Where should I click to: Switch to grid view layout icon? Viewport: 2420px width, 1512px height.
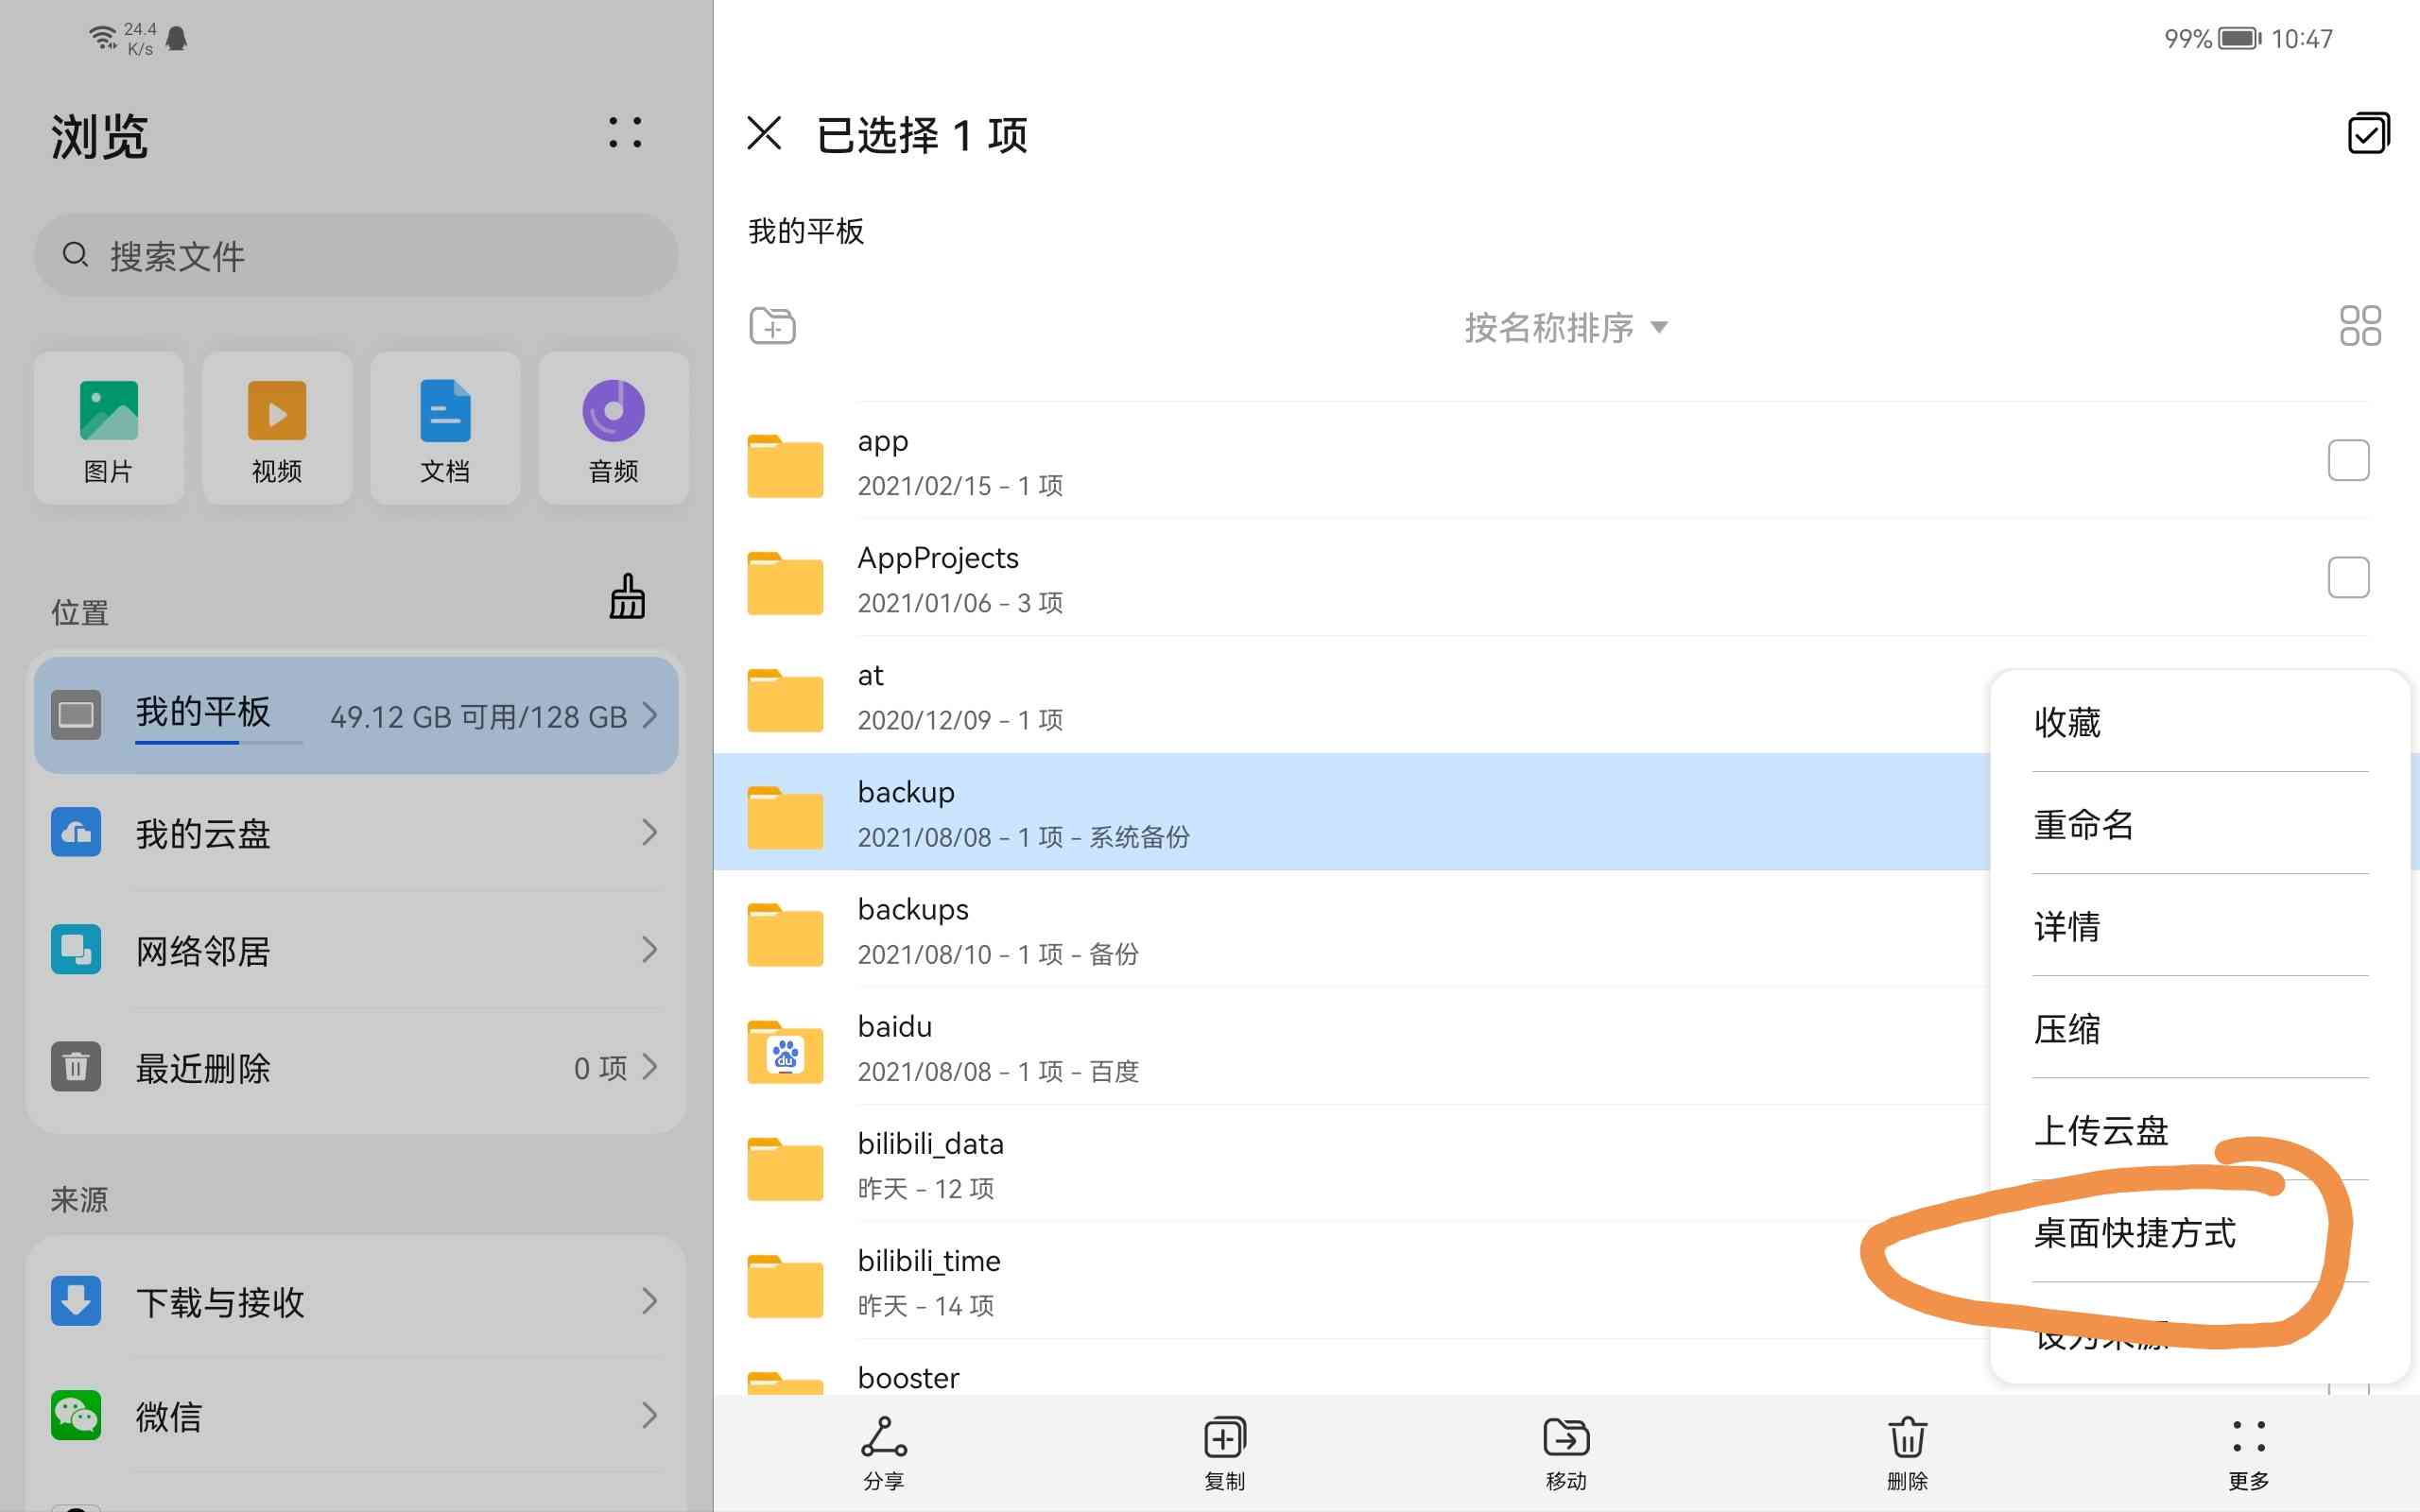(x=2360, y=326)
